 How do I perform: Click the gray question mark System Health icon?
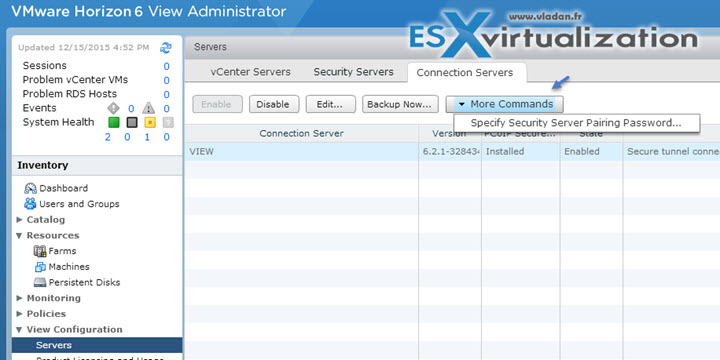(168, 123)
